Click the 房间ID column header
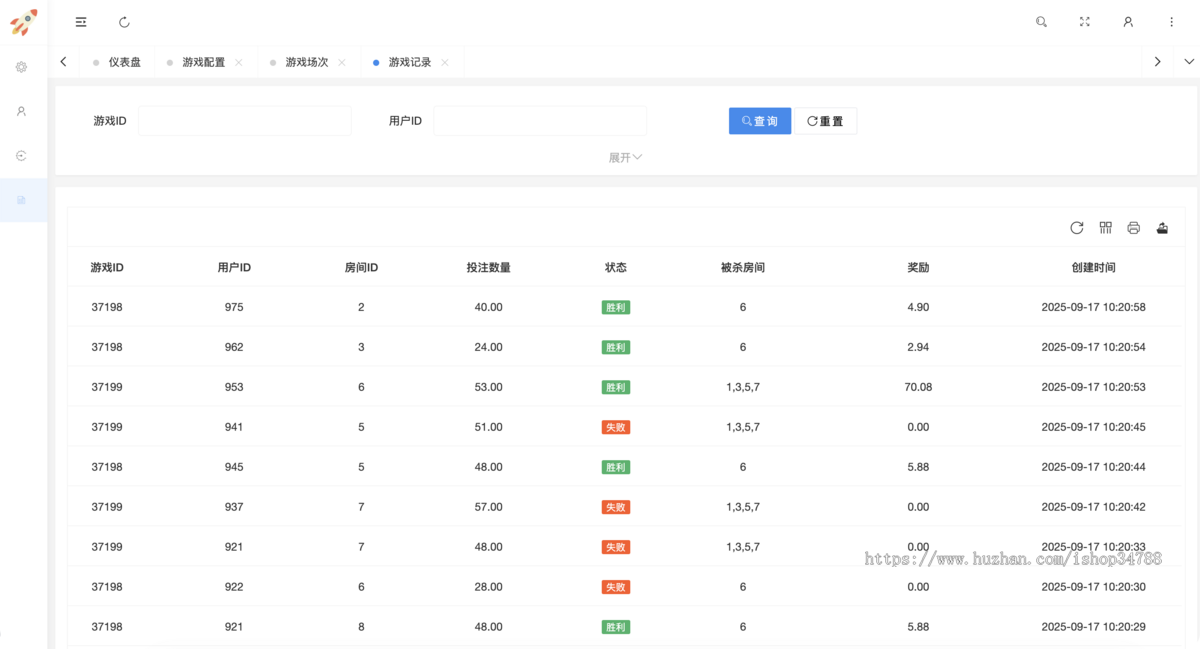This screenshot has width=1200, height=649. (x=361, y=268)
